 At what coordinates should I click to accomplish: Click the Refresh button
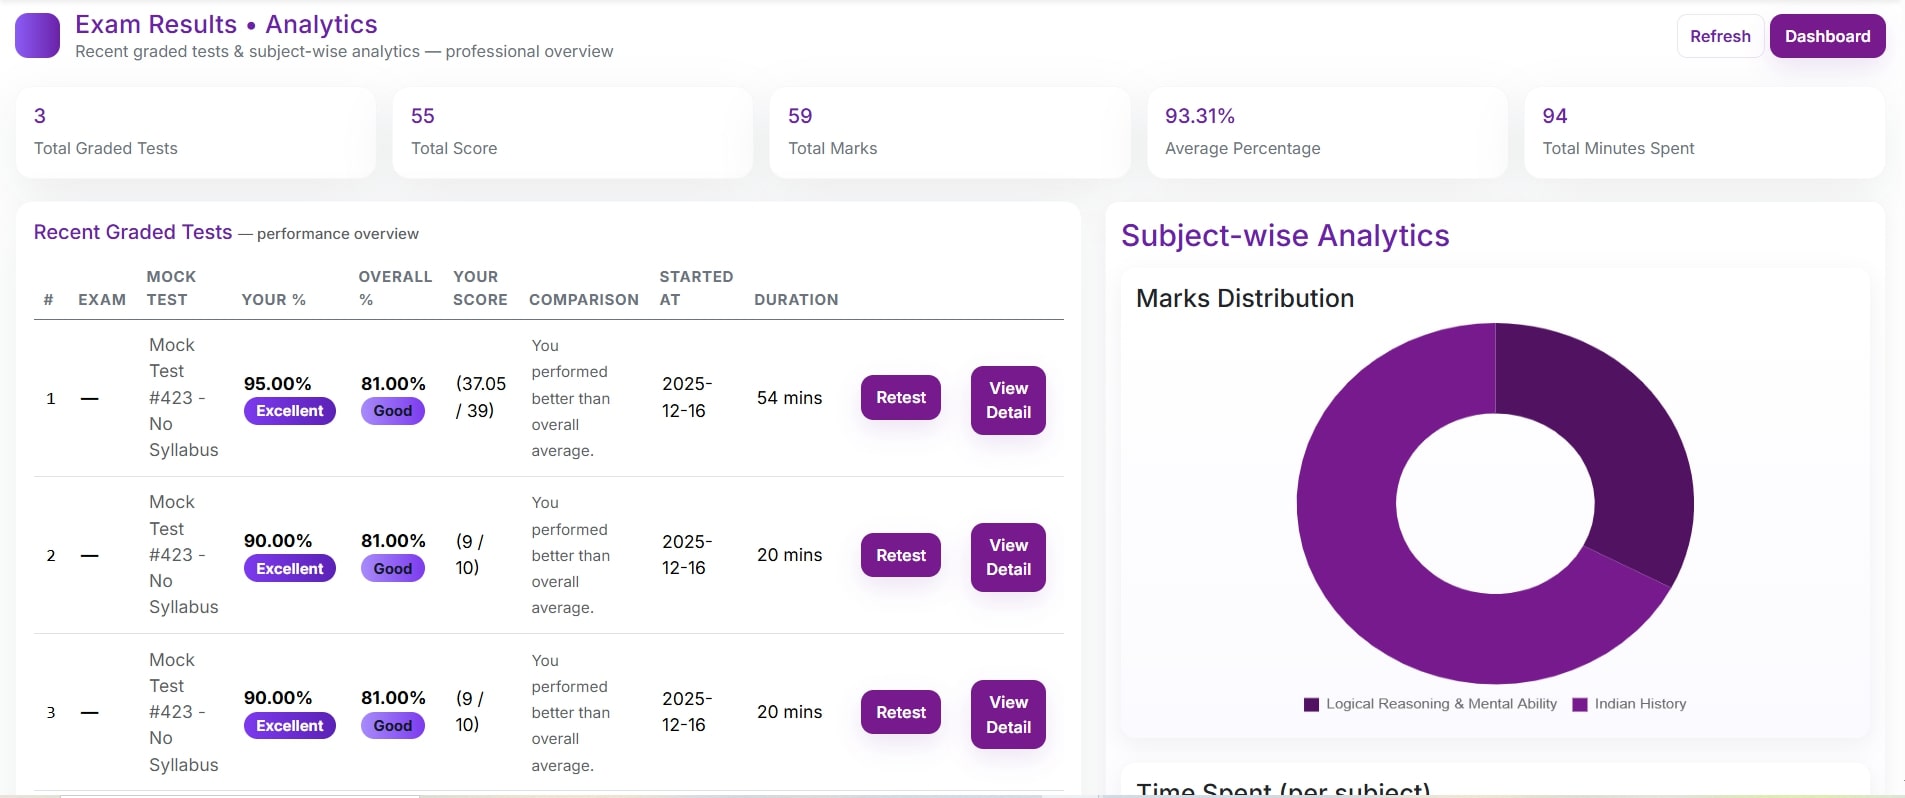click(x=1719, y=36)
